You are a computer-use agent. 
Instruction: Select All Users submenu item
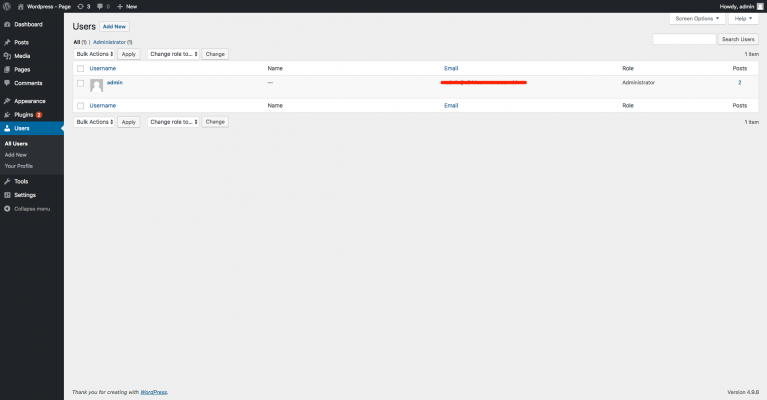[x=16, y=144]
